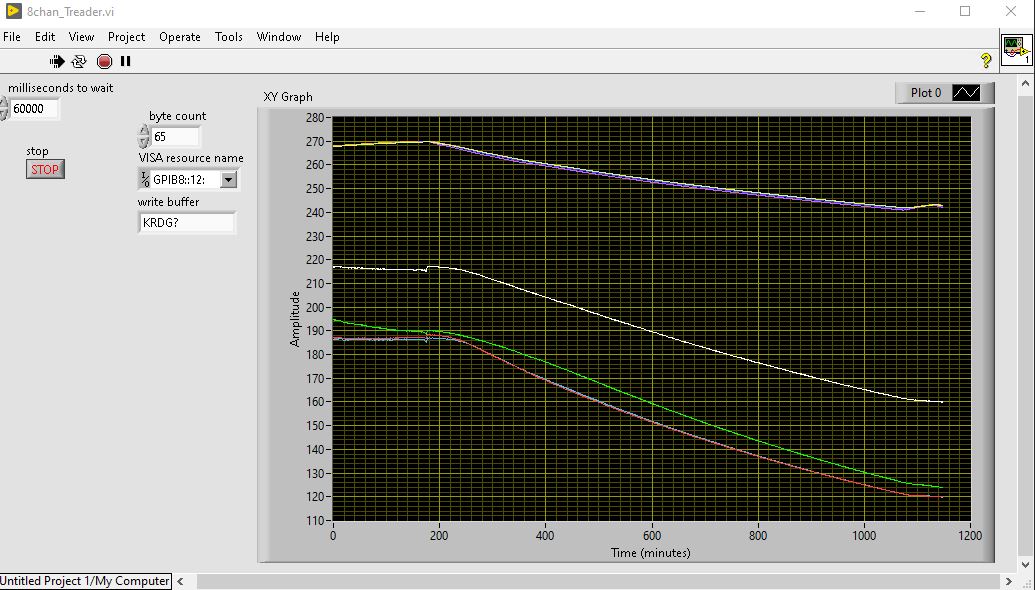Image resolution: width=1035 pixels, height=590 pixels.
Task: Click the VI icon in the top-right corner
Action: (1016, 49)
